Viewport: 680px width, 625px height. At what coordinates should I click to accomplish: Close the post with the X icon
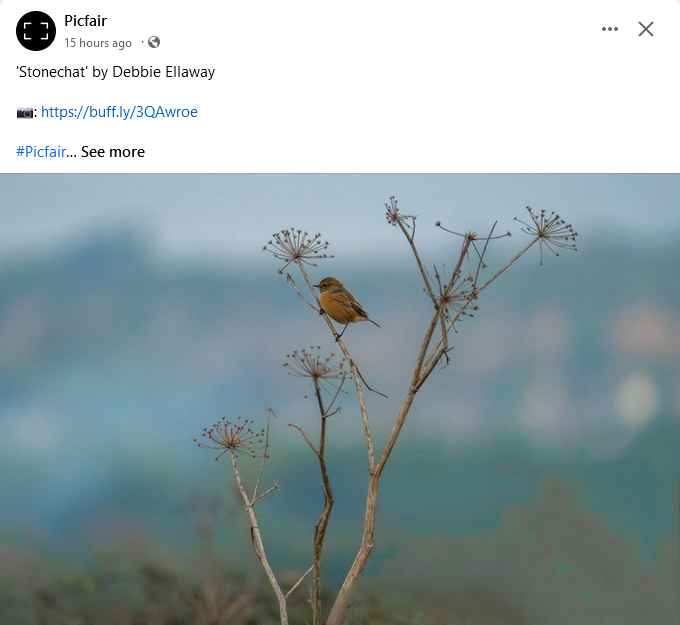click(x=646, y=29)
